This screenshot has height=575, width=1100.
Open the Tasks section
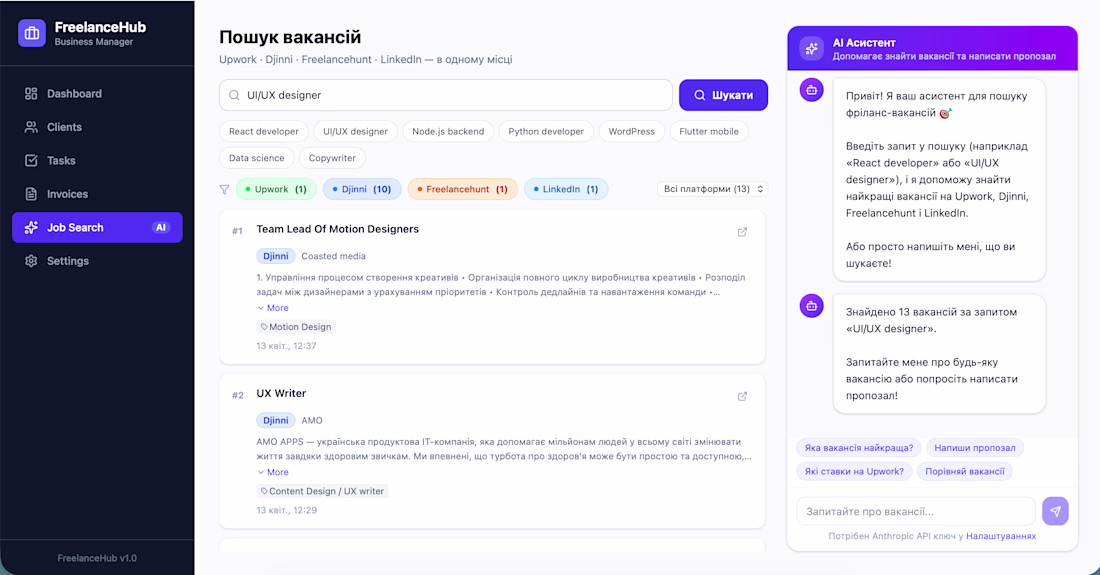pos(98,161)
